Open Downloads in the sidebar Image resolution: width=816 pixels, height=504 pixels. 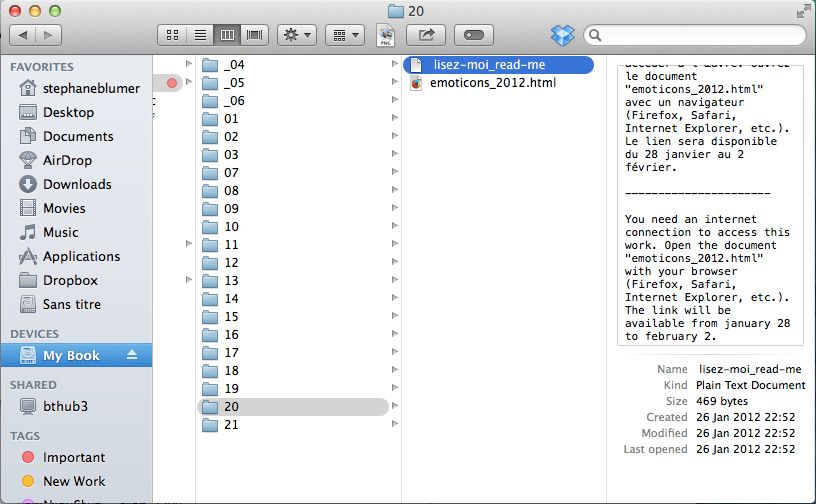point(76,184)
